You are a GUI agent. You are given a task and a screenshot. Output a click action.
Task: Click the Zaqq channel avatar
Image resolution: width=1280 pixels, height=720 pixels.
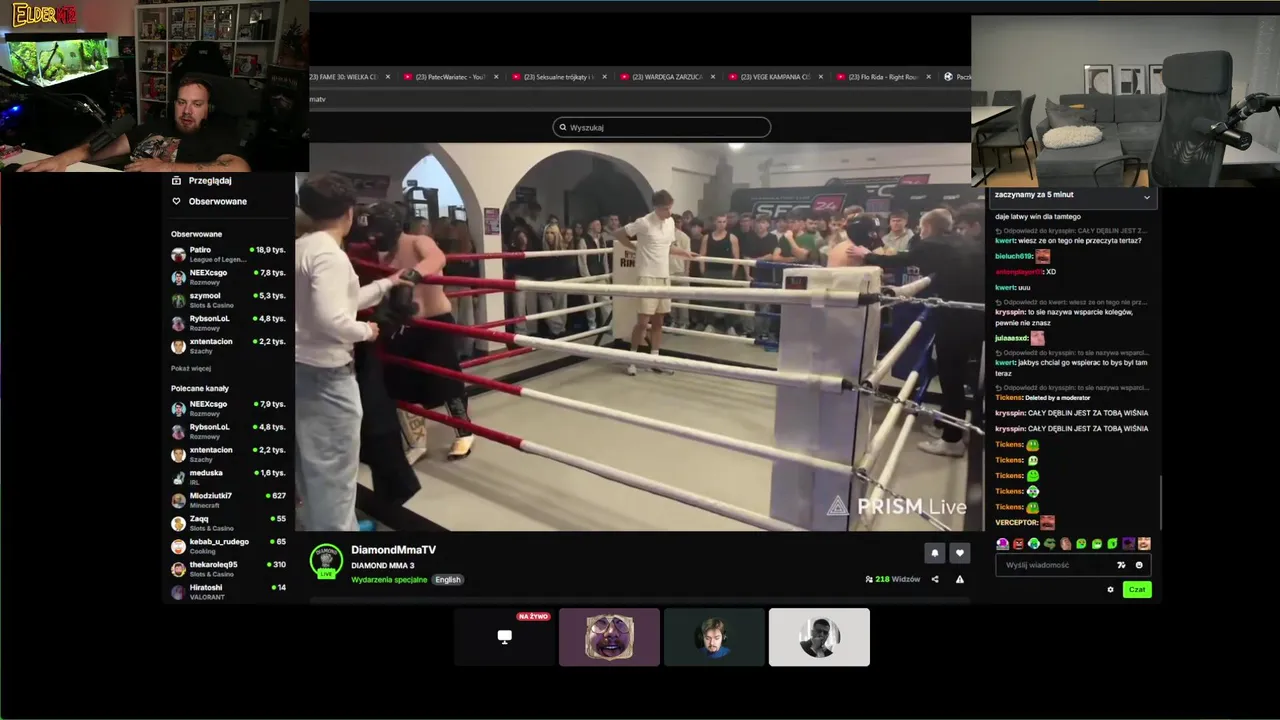point(178,523)
